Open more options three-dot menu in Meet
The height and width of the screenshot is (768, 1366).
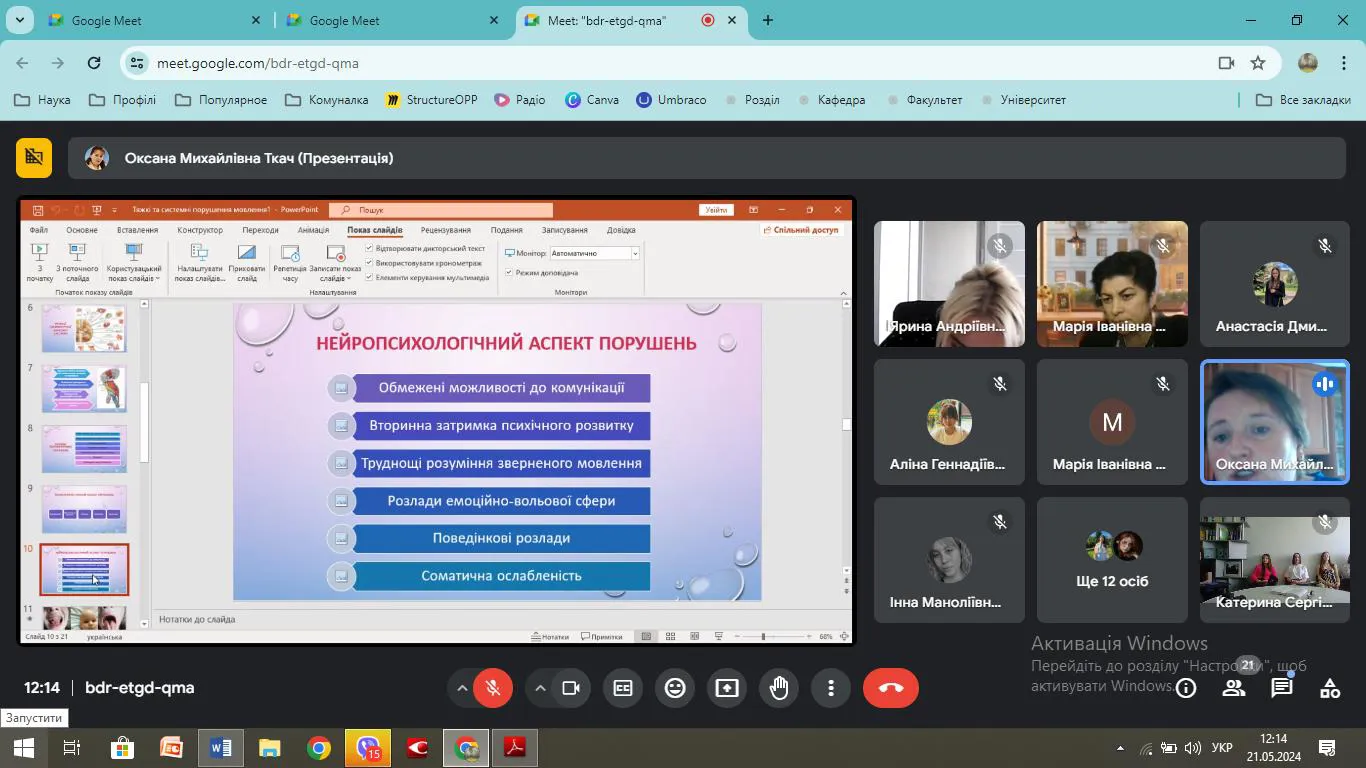click(831, 688)
